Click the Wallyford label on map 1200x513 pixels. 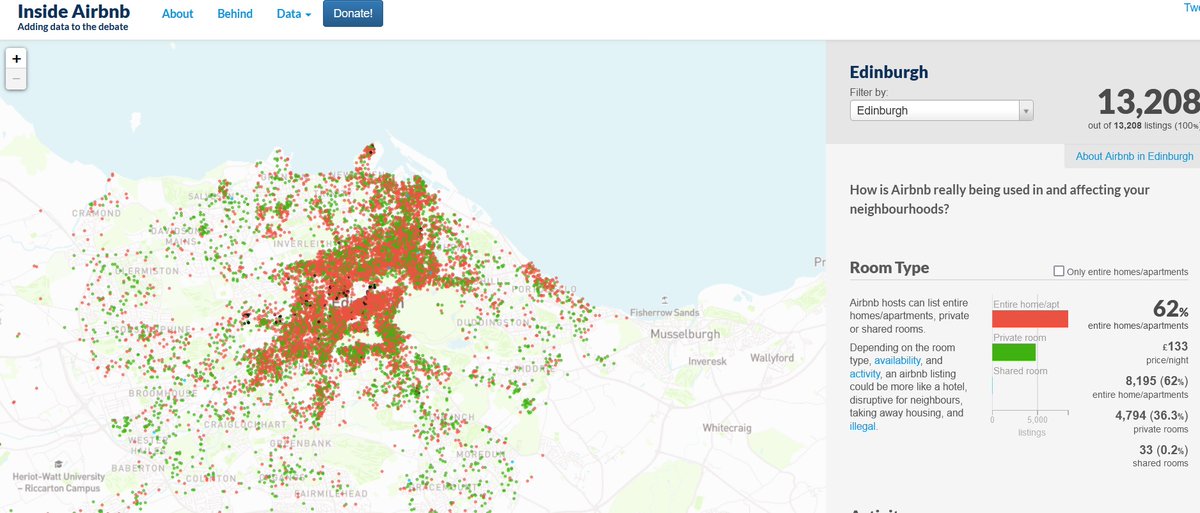(771, 358)
